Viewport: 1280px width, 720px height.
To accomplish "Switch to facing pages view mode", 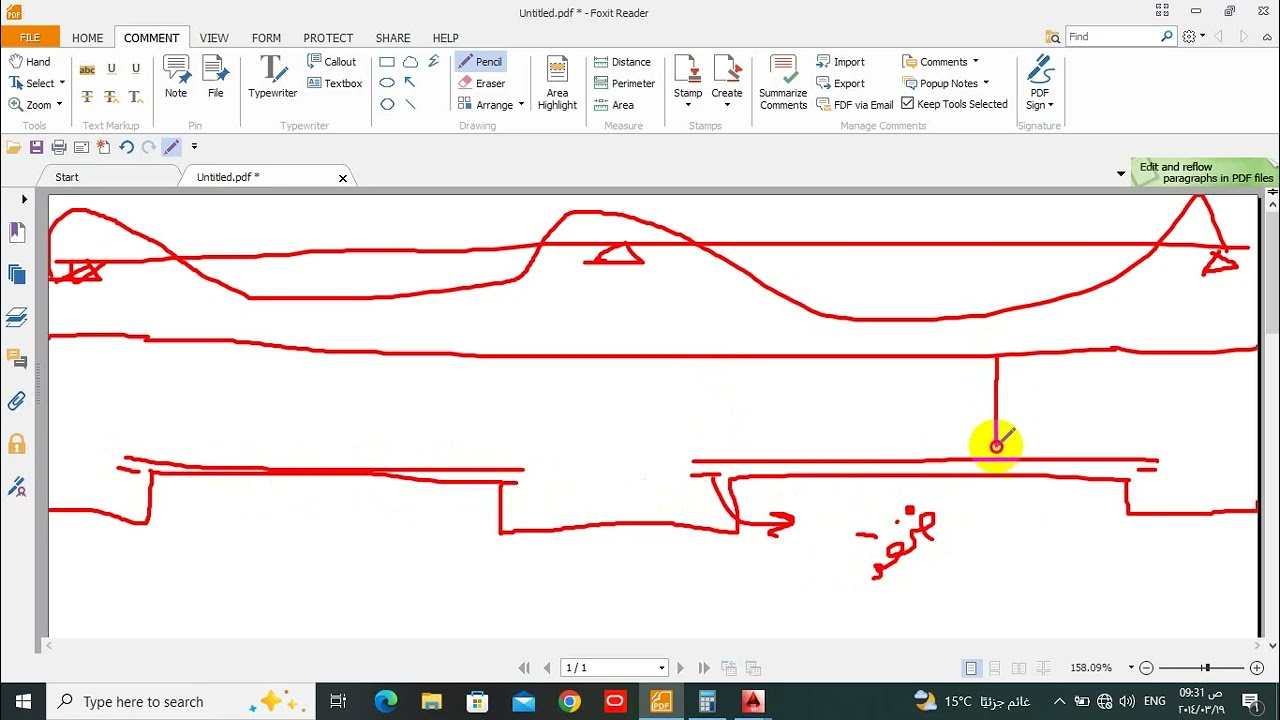I will 1019,668.
